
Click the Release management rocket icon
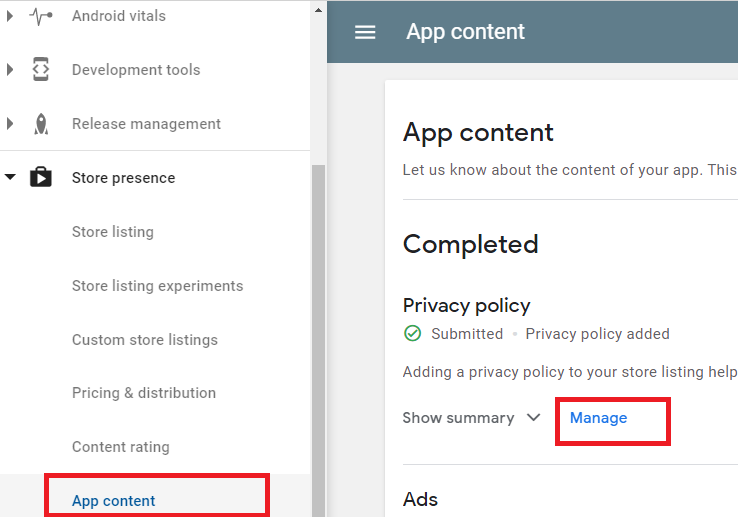tap(41, 124)
